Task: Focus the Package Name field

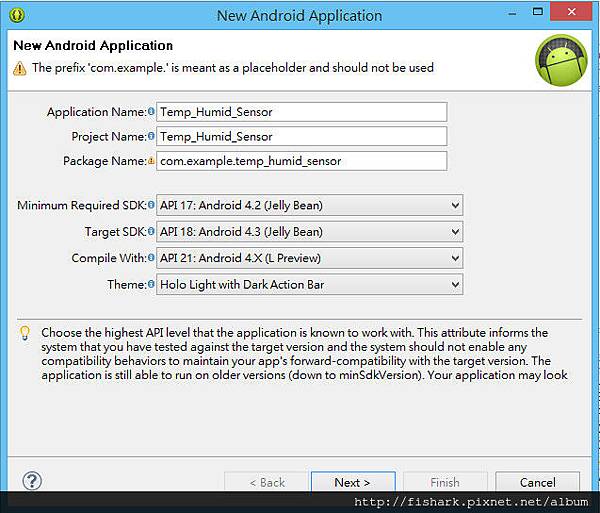Action: click(x=302, y=161)
